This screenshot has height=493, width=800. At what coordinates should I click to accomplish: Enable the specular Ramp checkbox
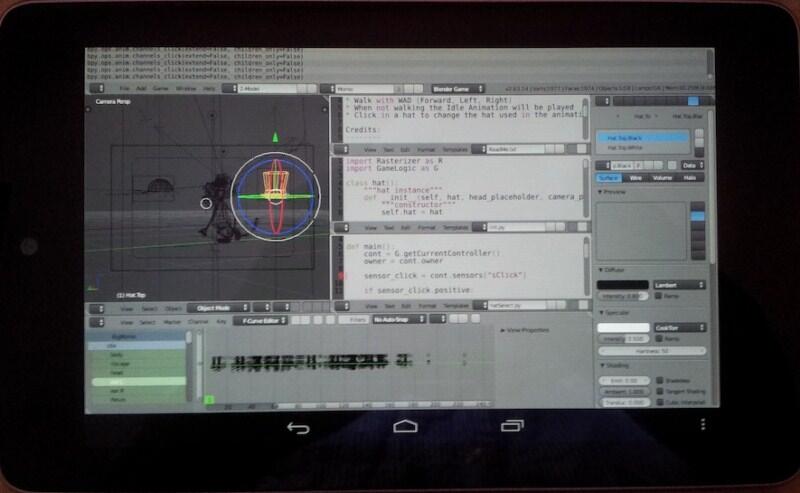(660, 338)
